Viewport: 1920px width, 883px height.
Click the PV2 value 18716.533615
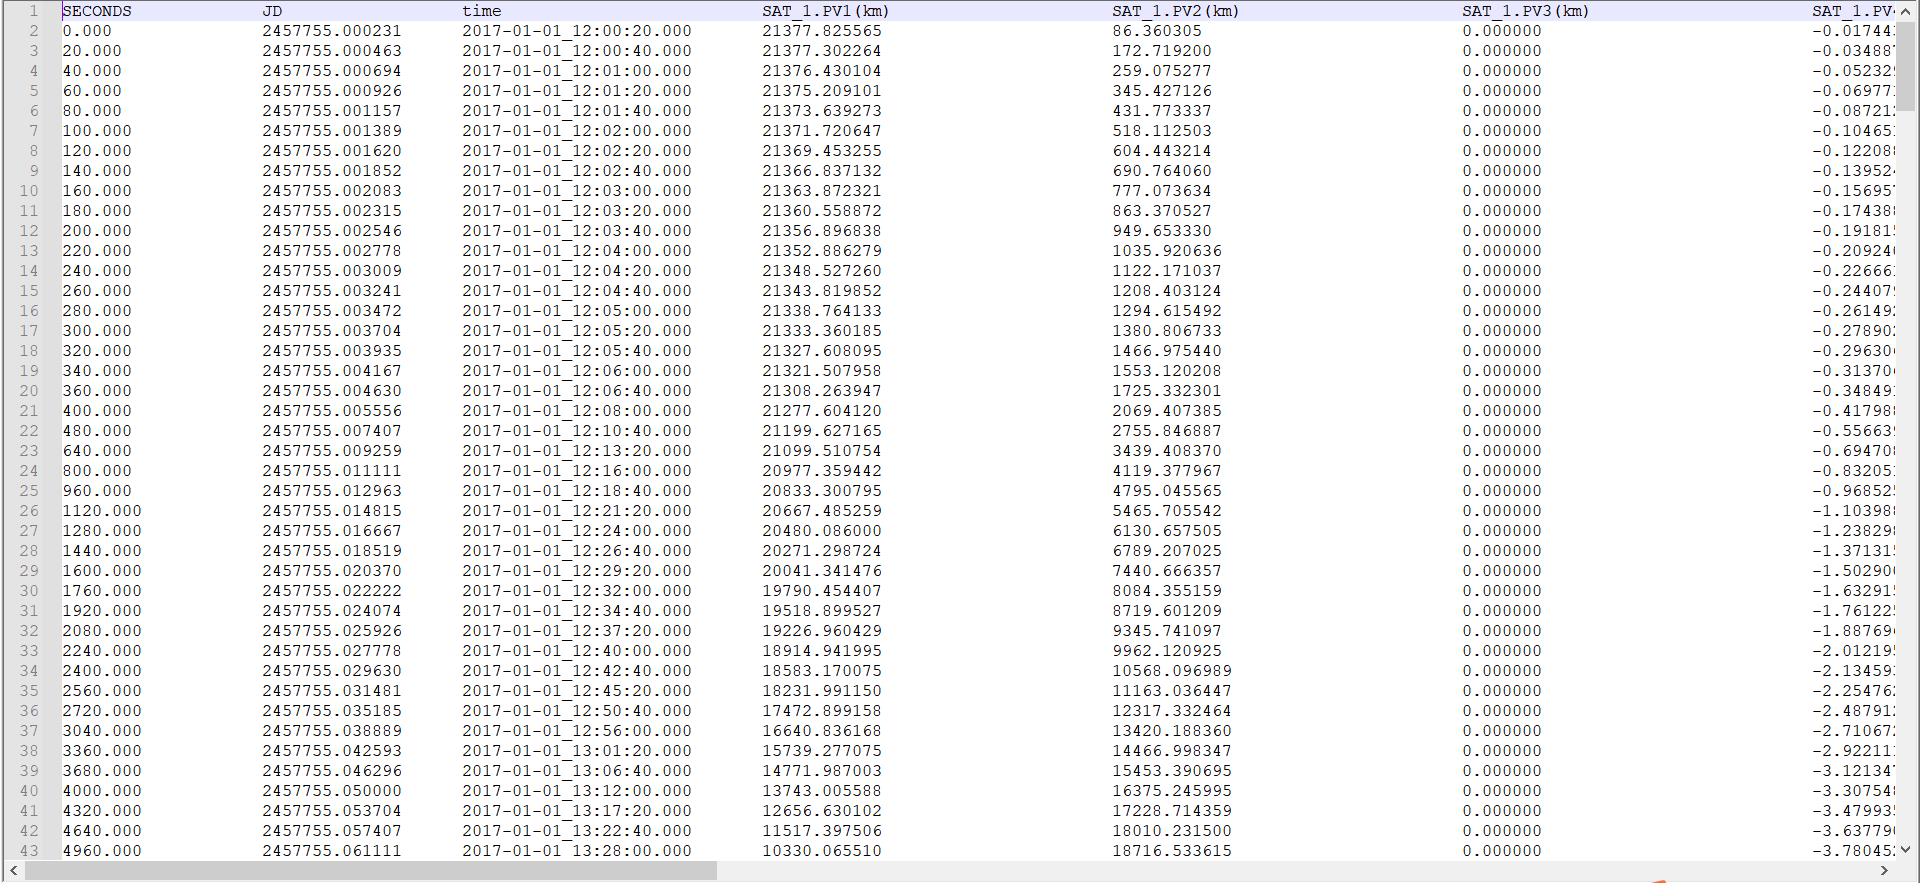(1171, 851)
